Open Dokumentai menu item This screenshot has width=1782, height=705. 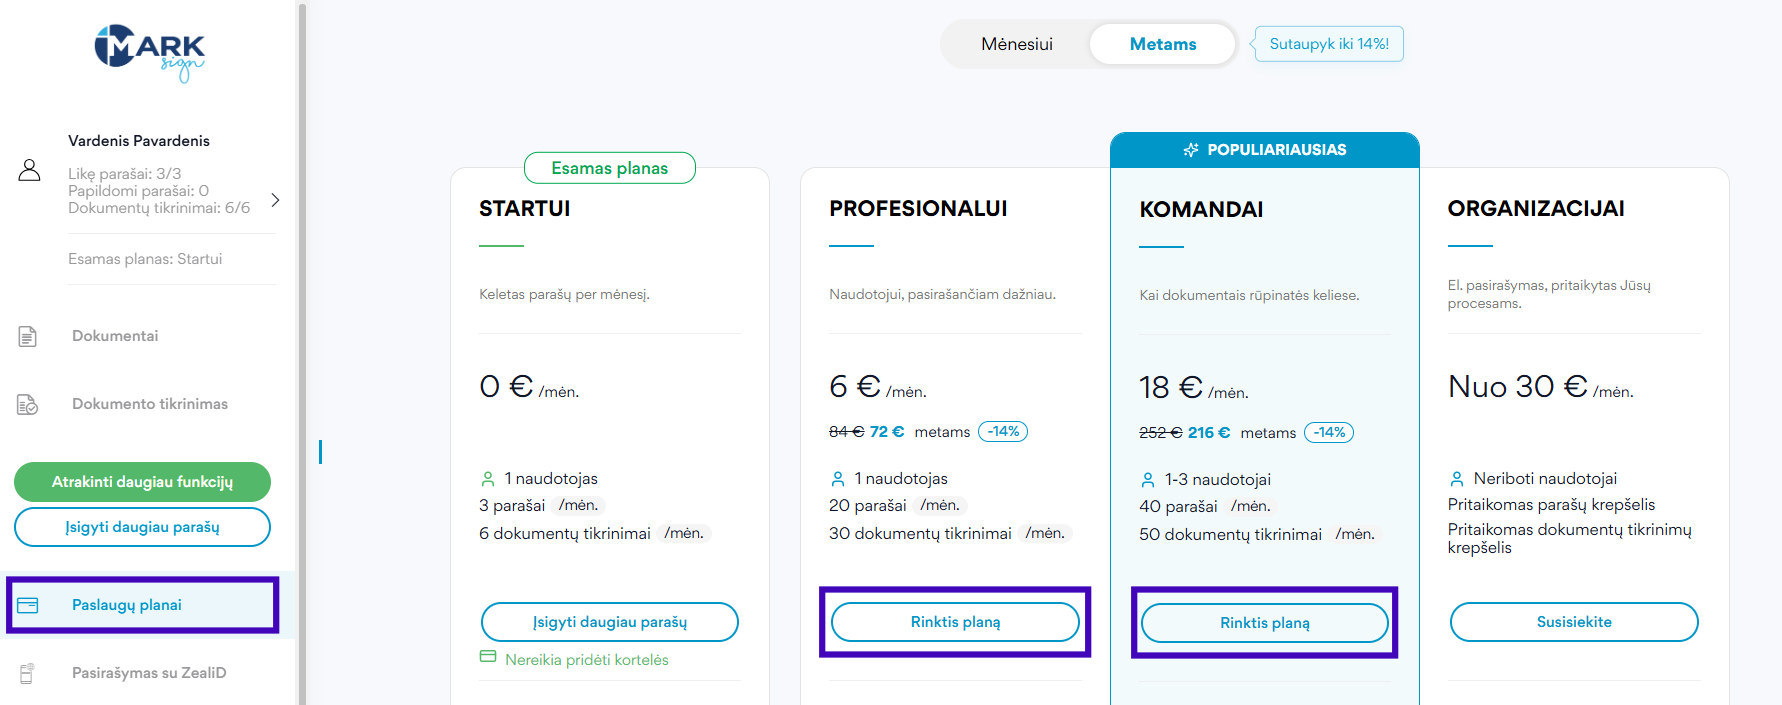(115, 336)
